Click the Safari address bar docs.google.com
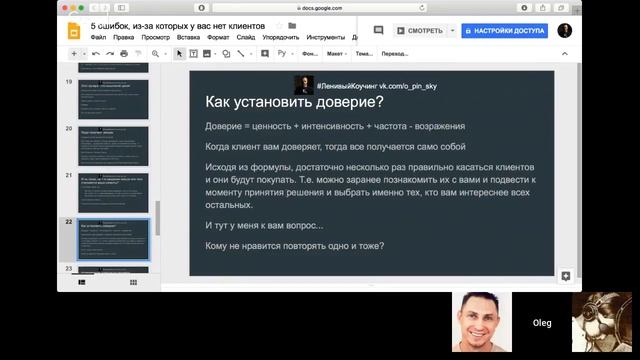Image resolution: width=640 pixels, height=360 pixels. coord(319,8)
